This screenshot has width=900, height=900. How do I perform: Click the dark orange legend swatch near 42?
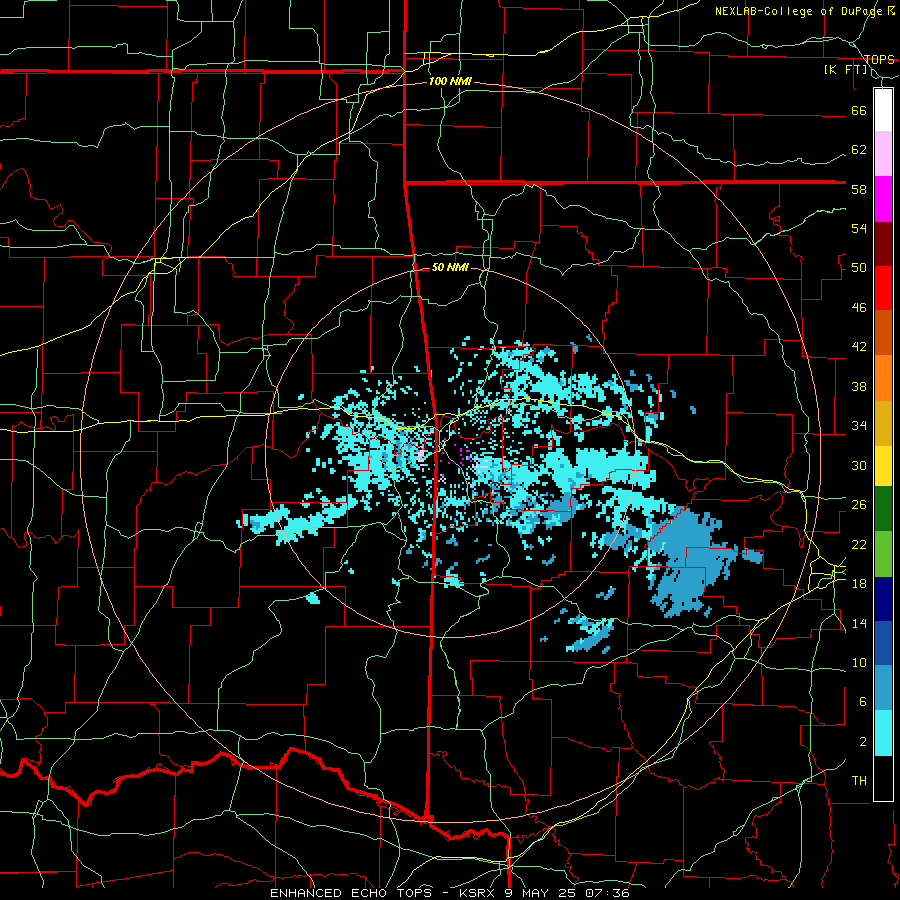[x=883, y=333]
